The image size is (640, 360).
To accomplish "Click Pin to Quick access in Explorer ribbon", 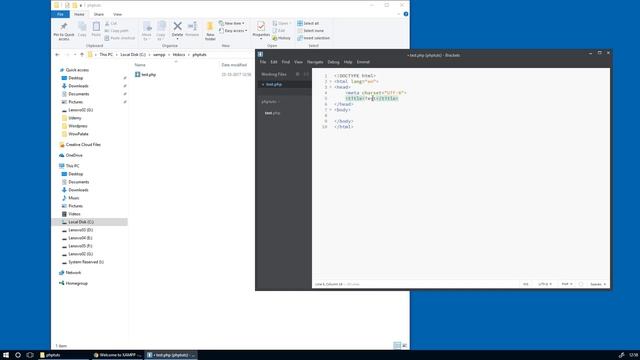I will [64, 31].
